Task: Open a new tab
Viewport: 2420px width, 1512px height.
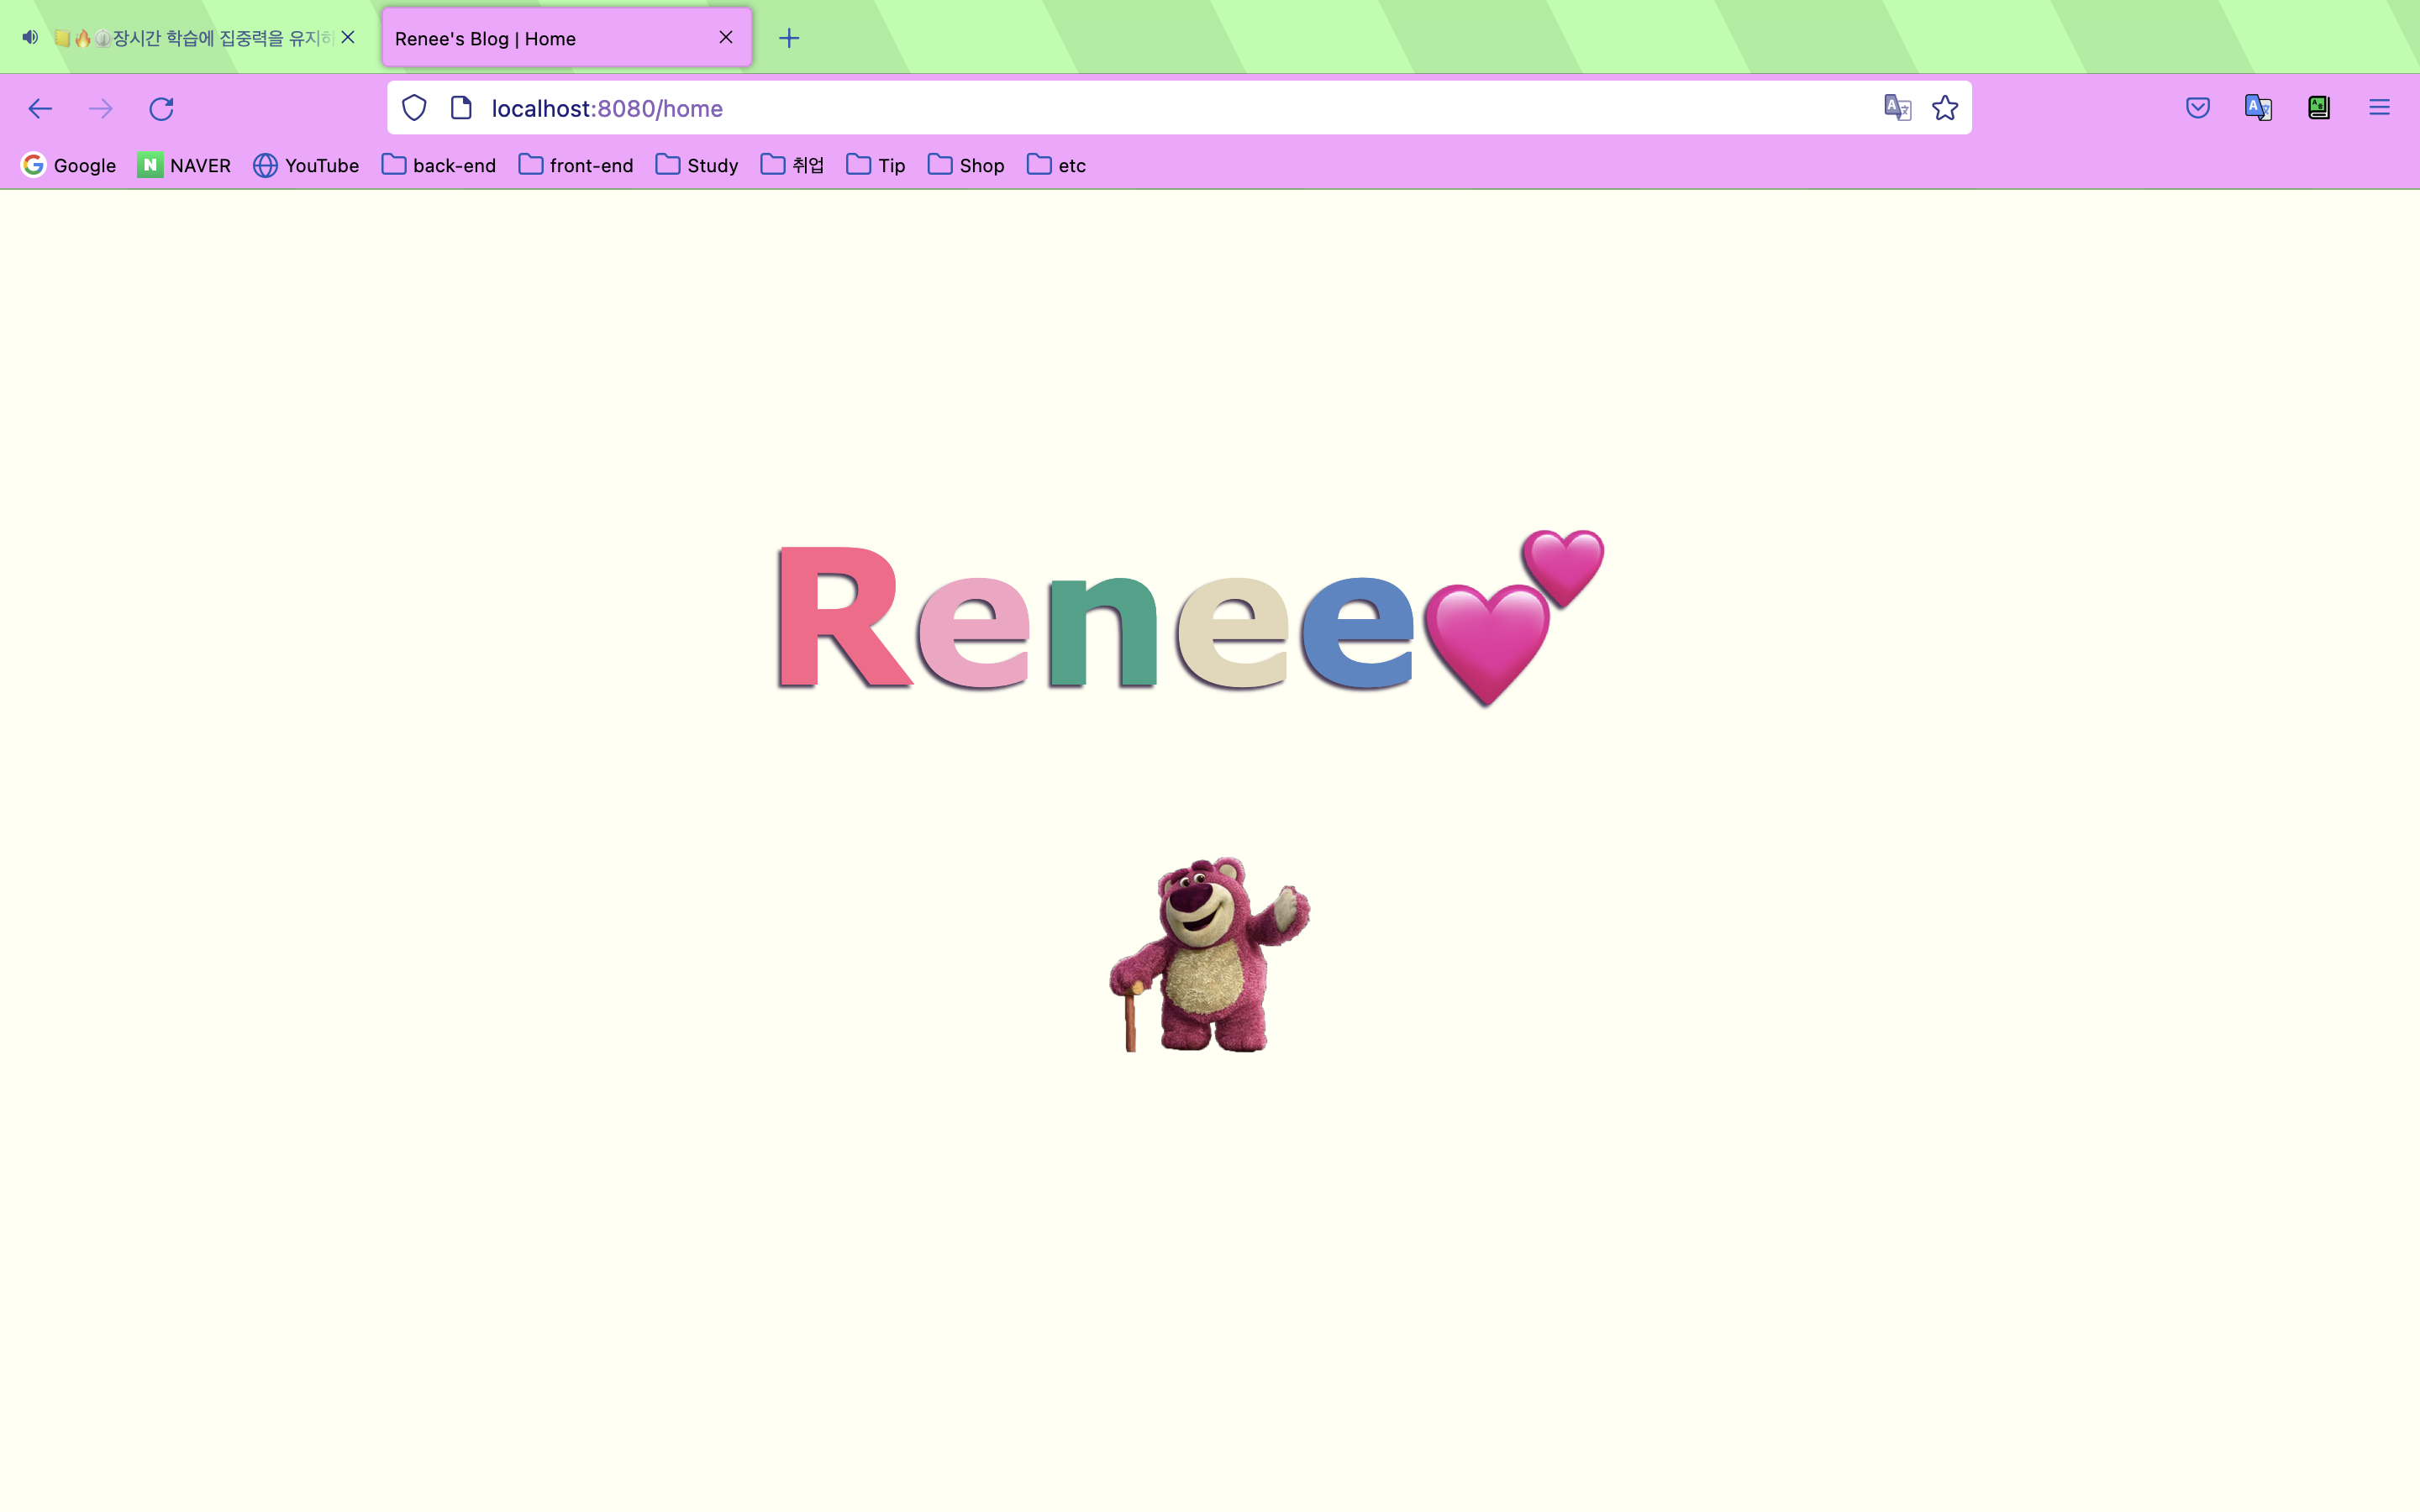Action: [789, 38]
